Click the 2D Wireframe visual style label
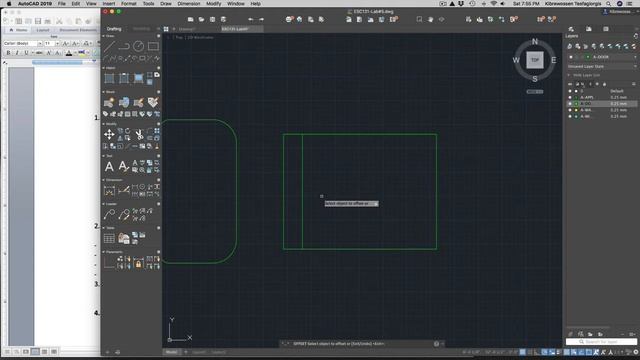Image resolution: width=640 pixels, height=360 pixels. pos(200,38)
